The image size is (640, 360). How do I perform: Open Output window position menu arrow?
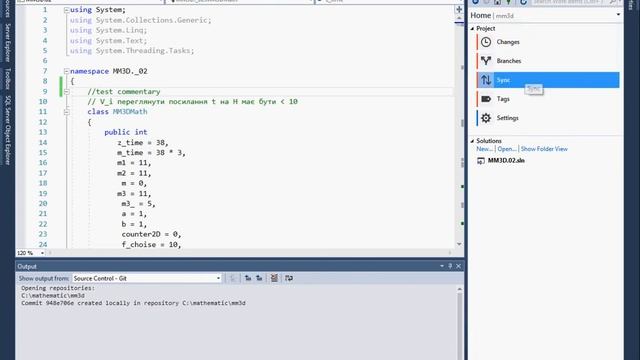[x=442, y=266]
